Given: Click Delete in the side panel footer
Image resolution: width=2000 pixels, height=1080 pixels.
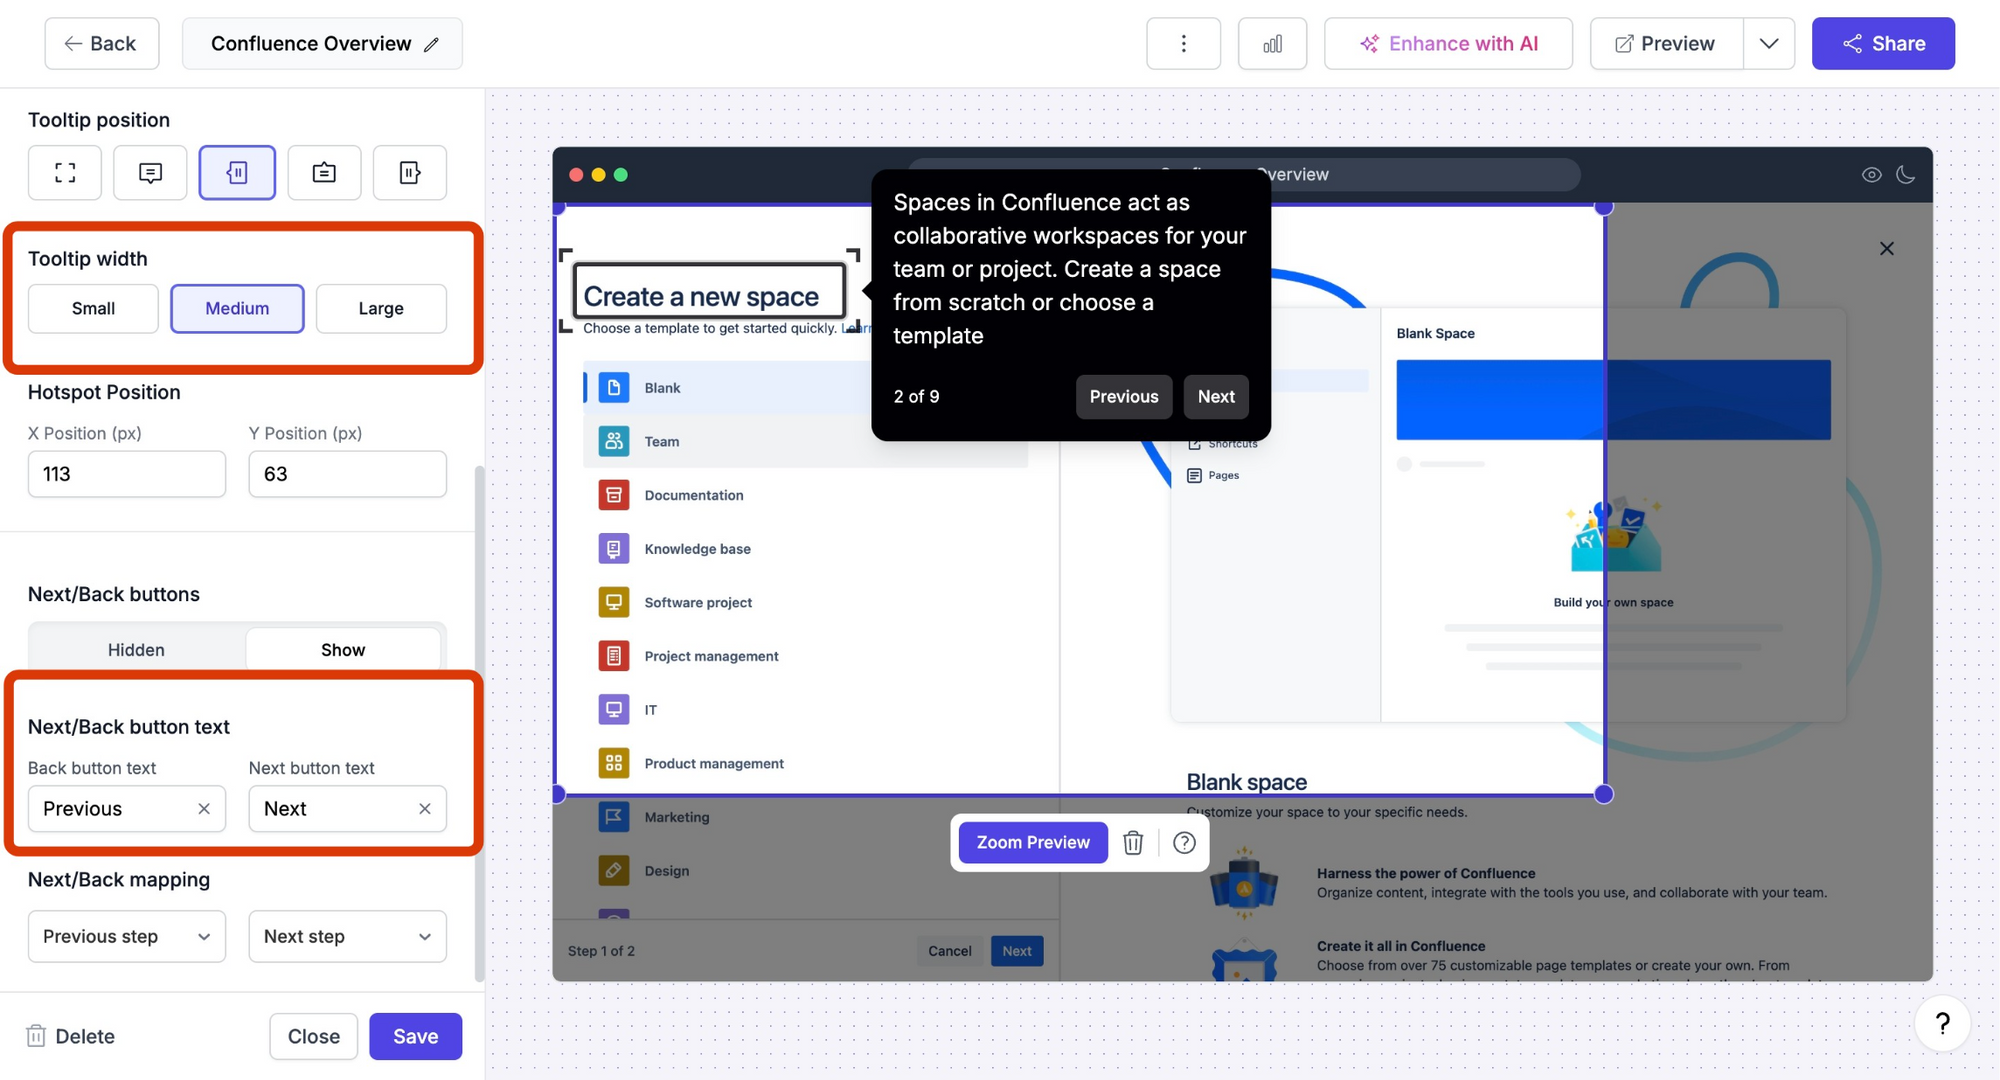Looking at the screenshot, I should coord(71,1036).
